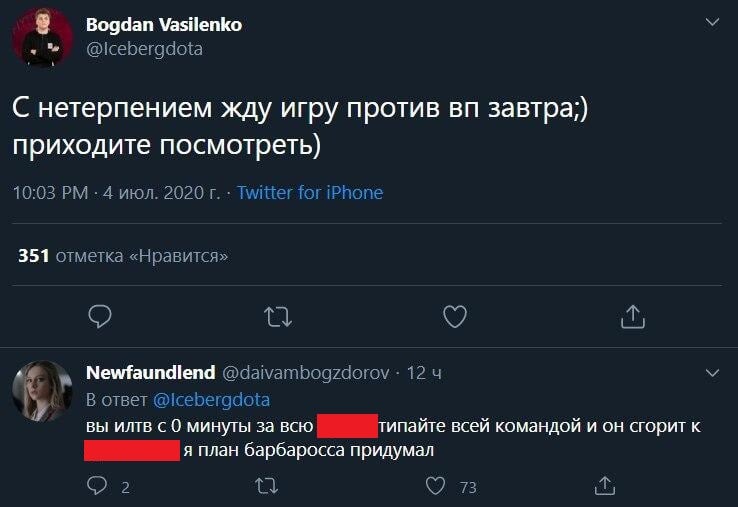
Task: Retweet the main tweet
Action: coord(278,317)
